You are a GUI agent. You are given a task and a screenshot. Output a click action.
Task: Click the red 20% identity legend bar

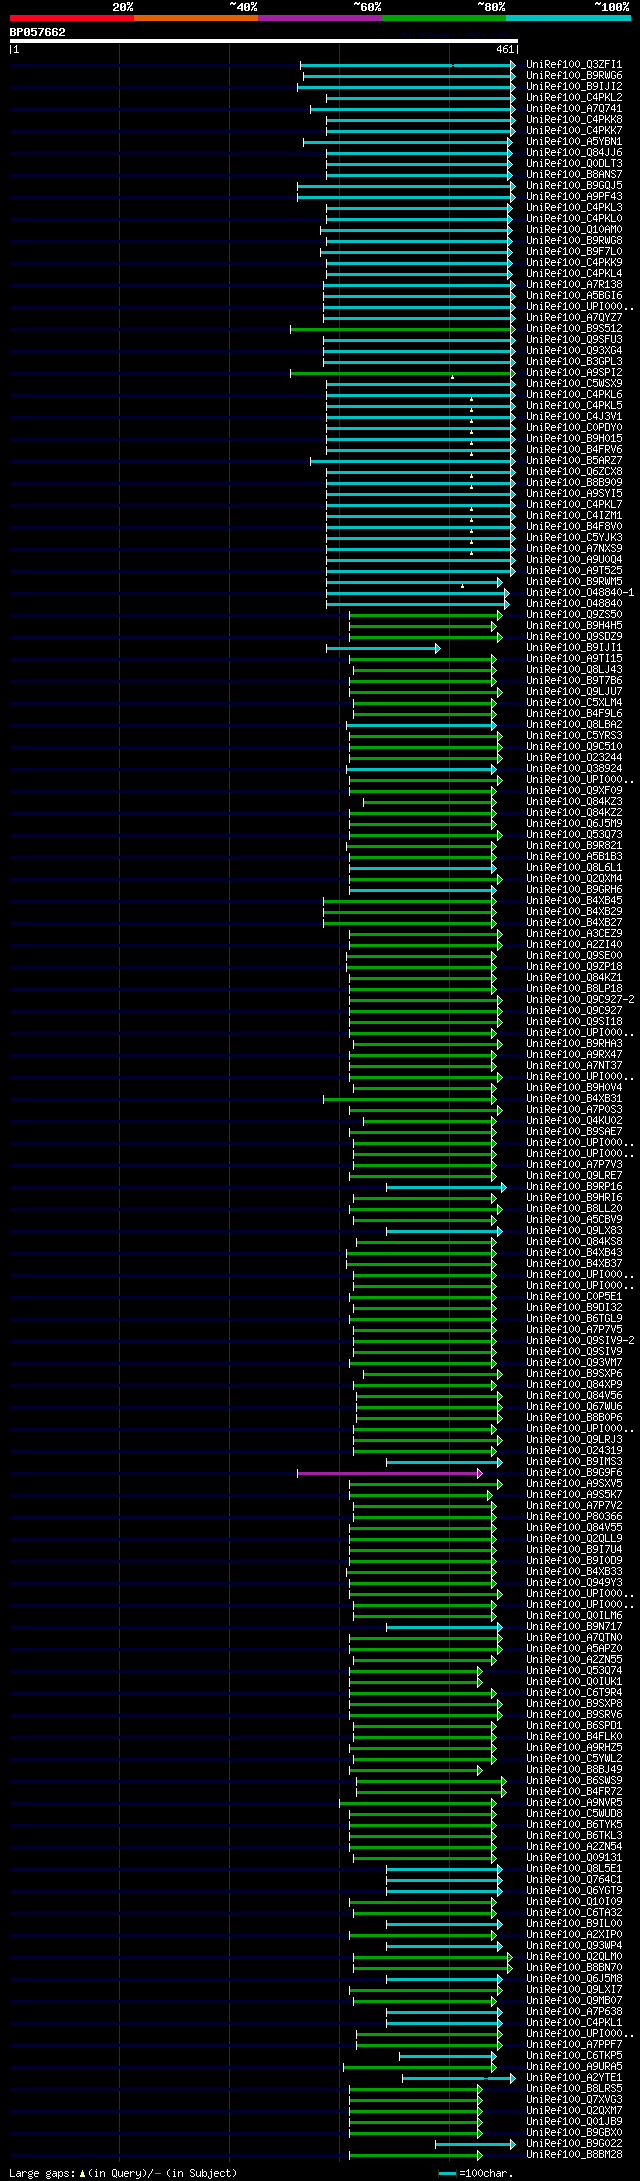72,18
